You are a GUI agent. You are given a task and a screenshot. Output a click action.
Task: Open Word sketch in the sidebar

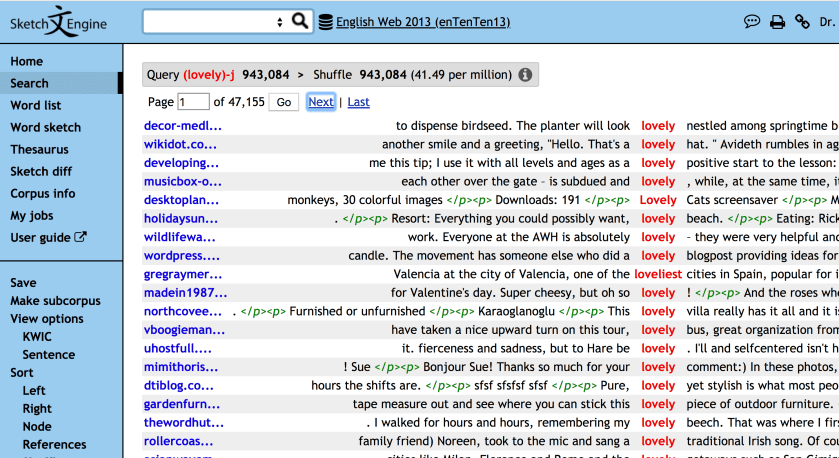45,127
